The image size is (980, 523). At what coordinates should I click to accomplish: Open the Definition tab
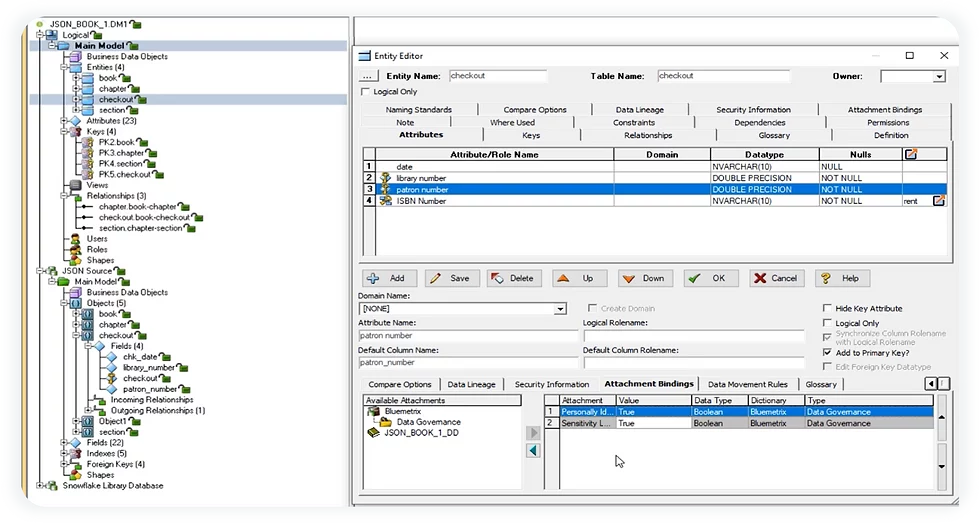tap(891, 135)
